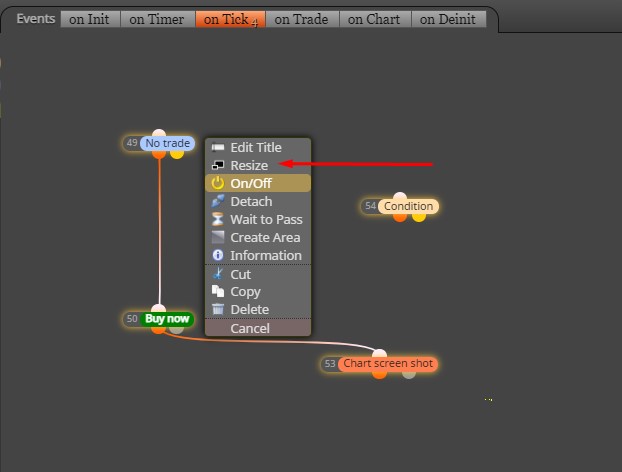Click the Detach plug icon
Screen dimensions: 622x472
click(x=218, y=201)
